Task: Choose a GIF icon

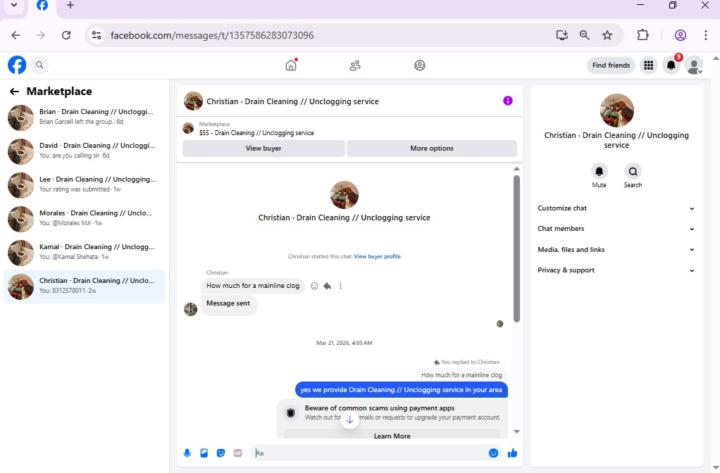Action: coord(237,453)
